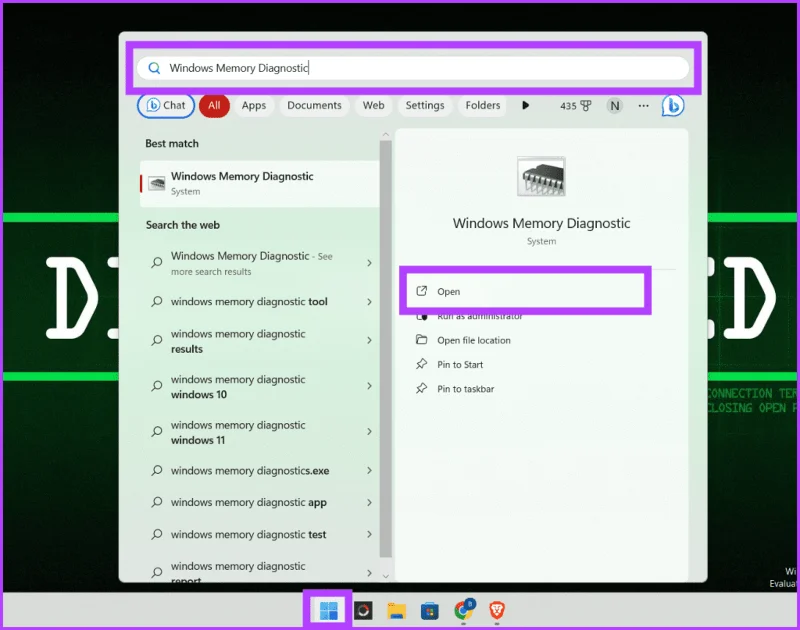
Task: Click the large memory chip preview icon
Action: click(x=541, y=177)
